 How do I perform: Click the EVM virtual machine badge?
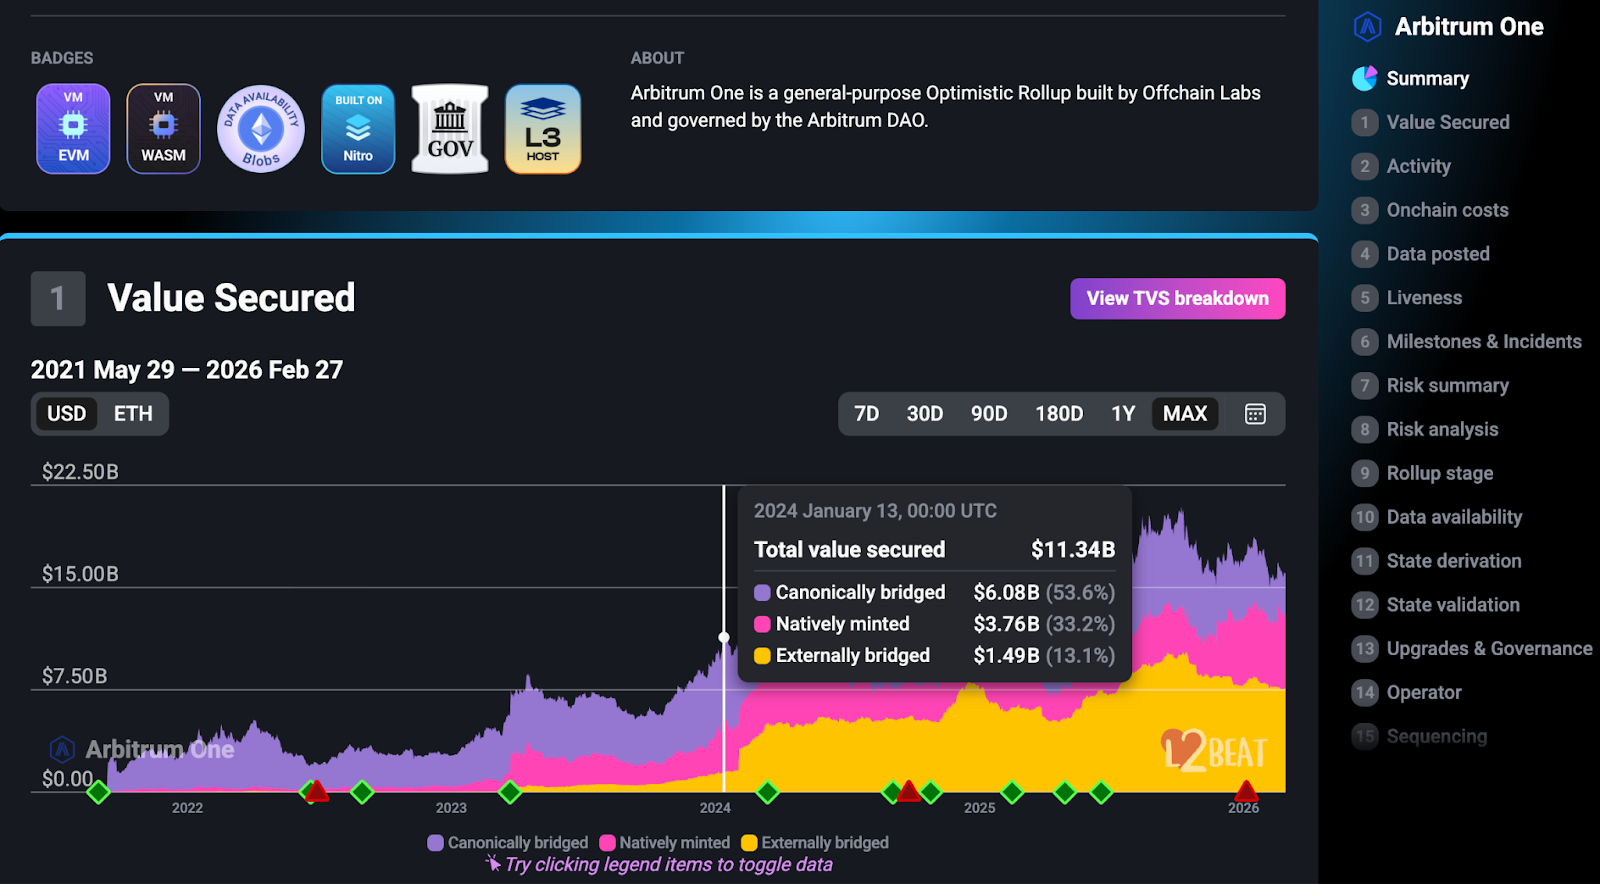(73, 129)
